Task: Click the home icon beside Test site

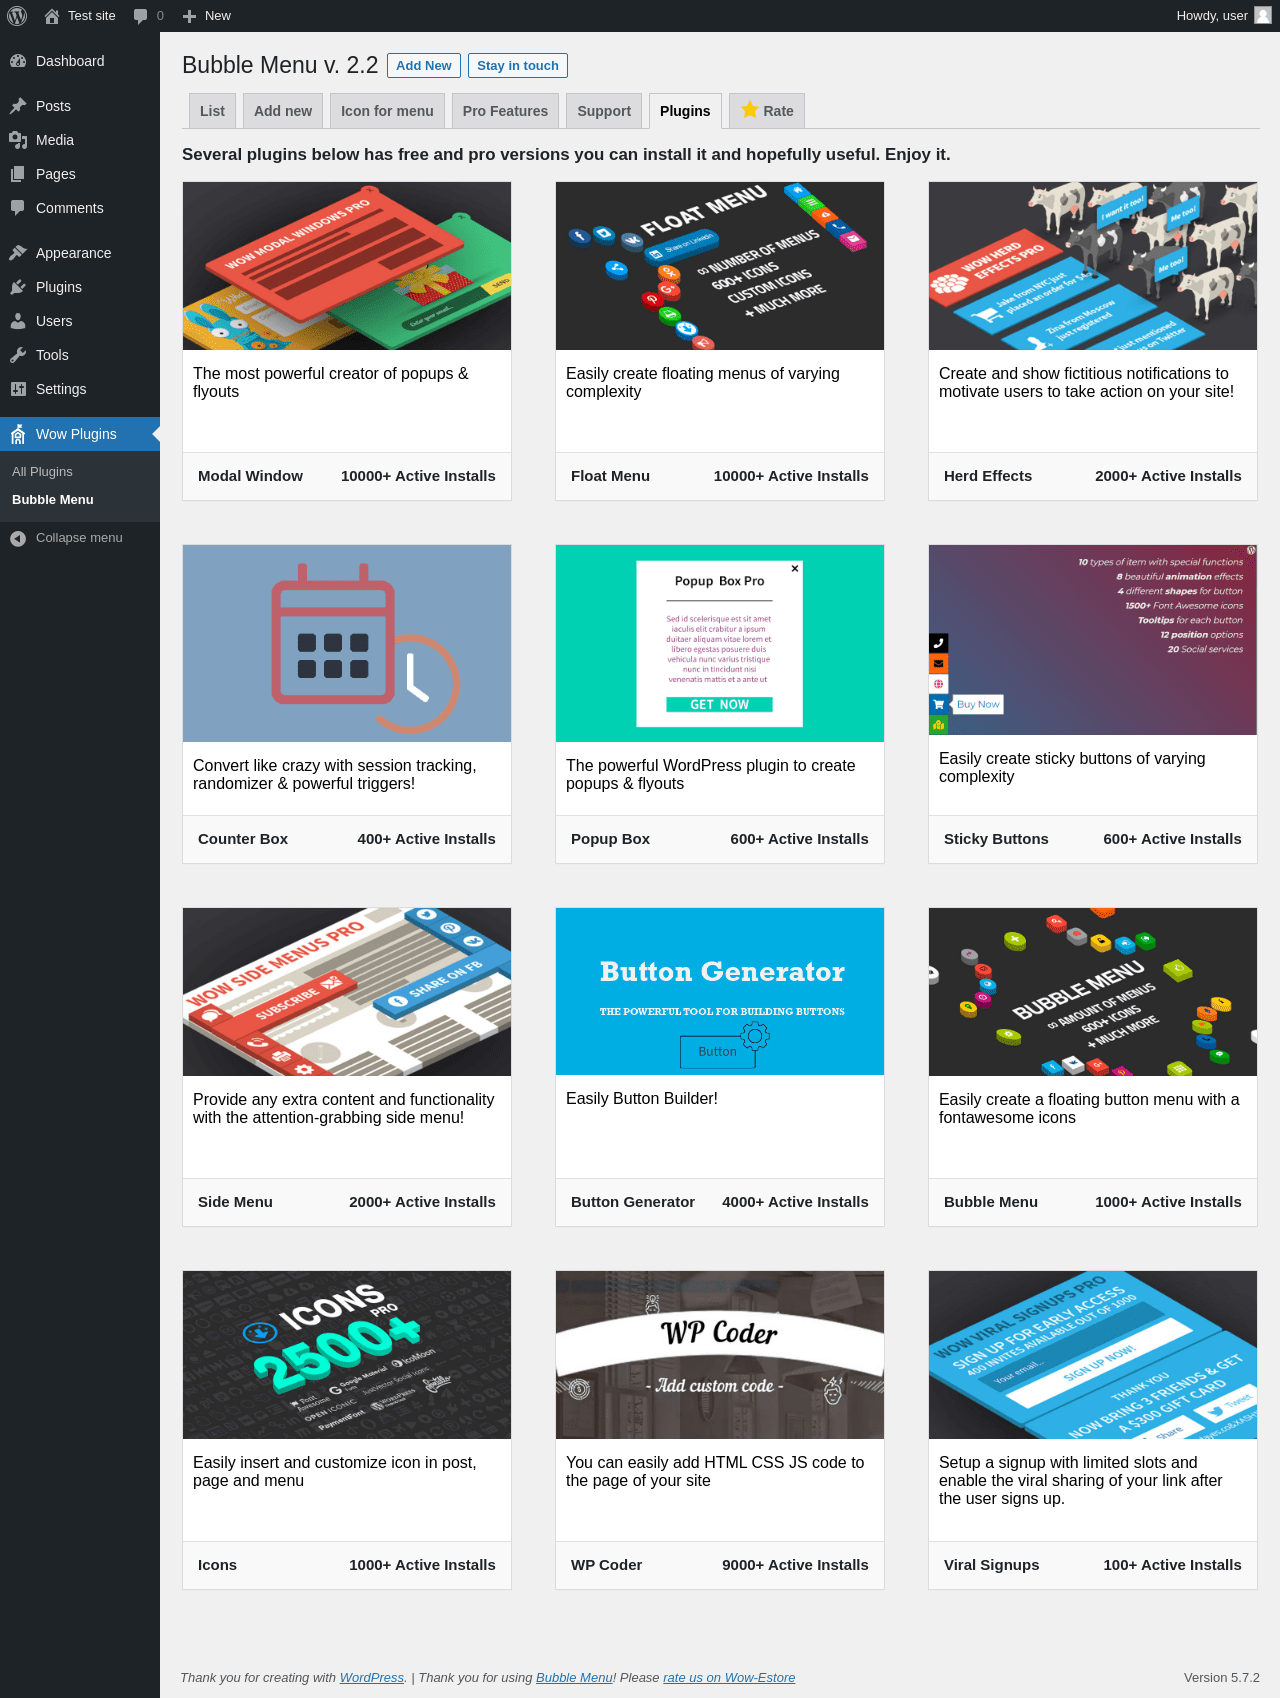Action: coord(52,16)
